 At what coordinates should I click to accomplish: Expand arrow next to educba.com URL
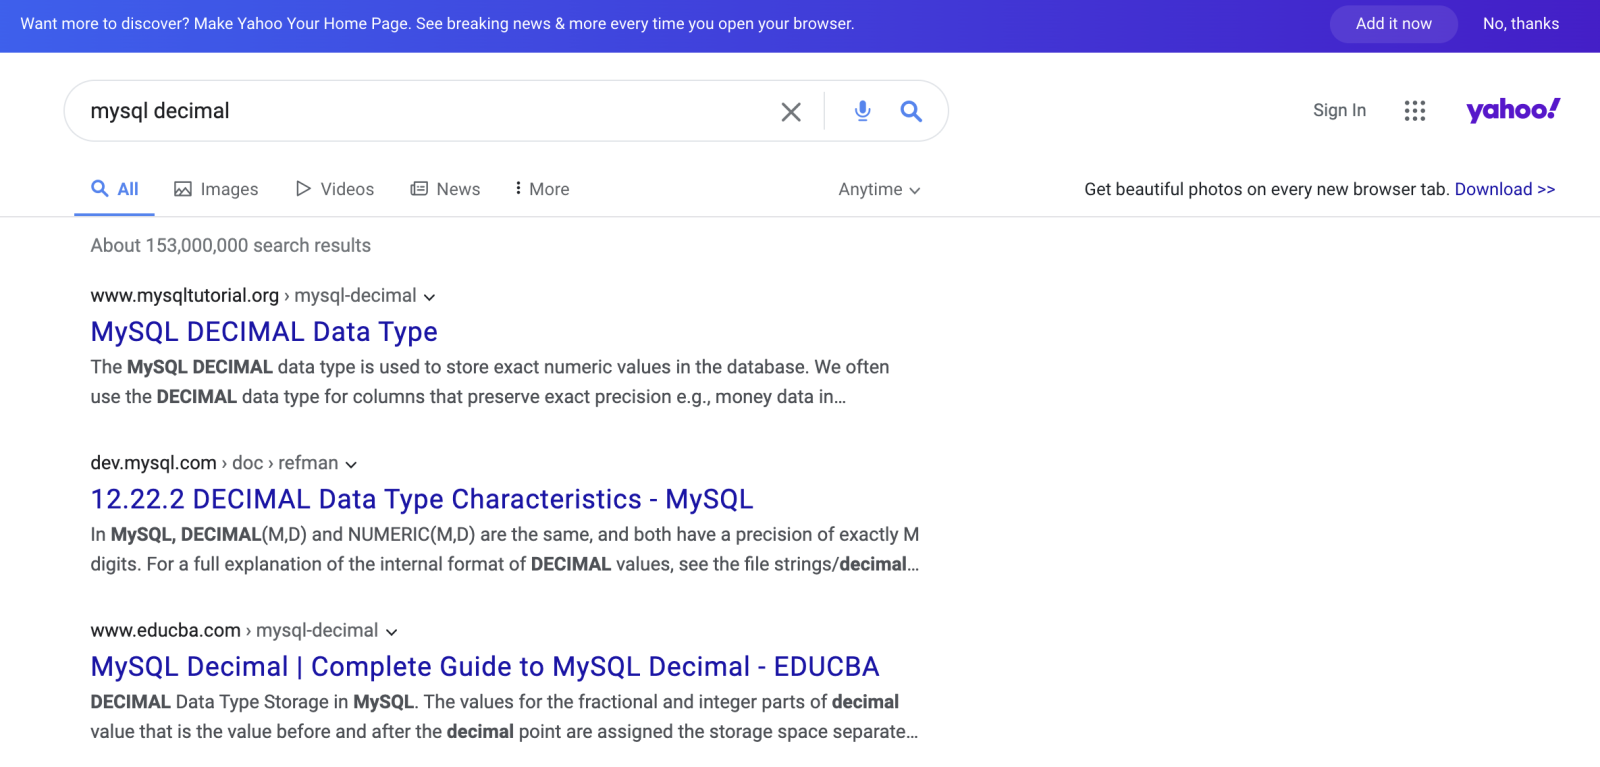[x=391, y=632]
